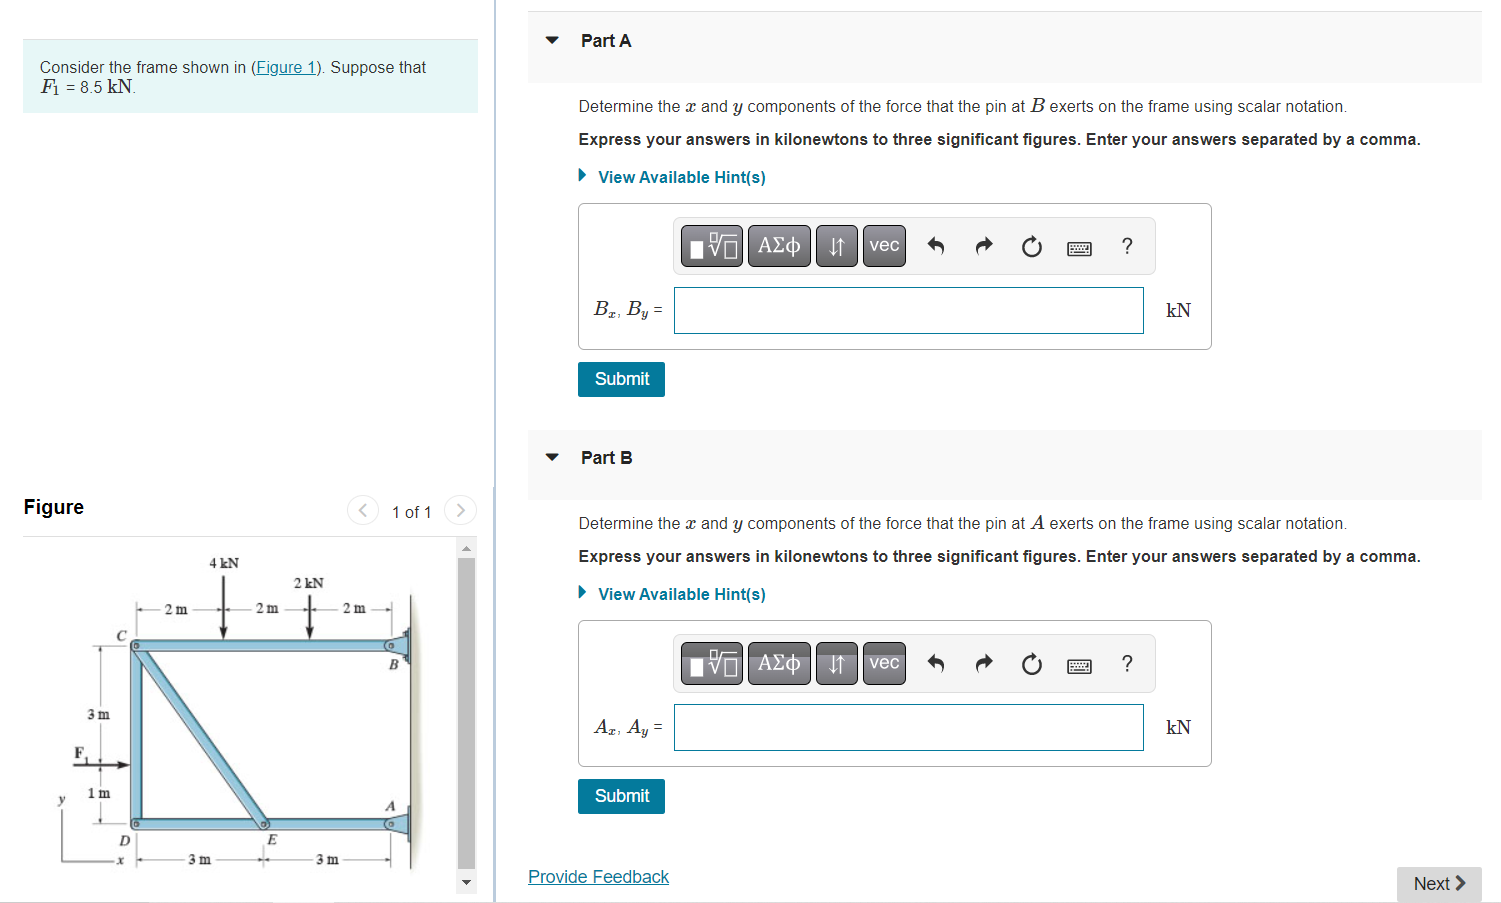Click subscript/superscript arrows tool in Part B
The height and width of the screenshot is (903, 1501).
click(837, 663)
